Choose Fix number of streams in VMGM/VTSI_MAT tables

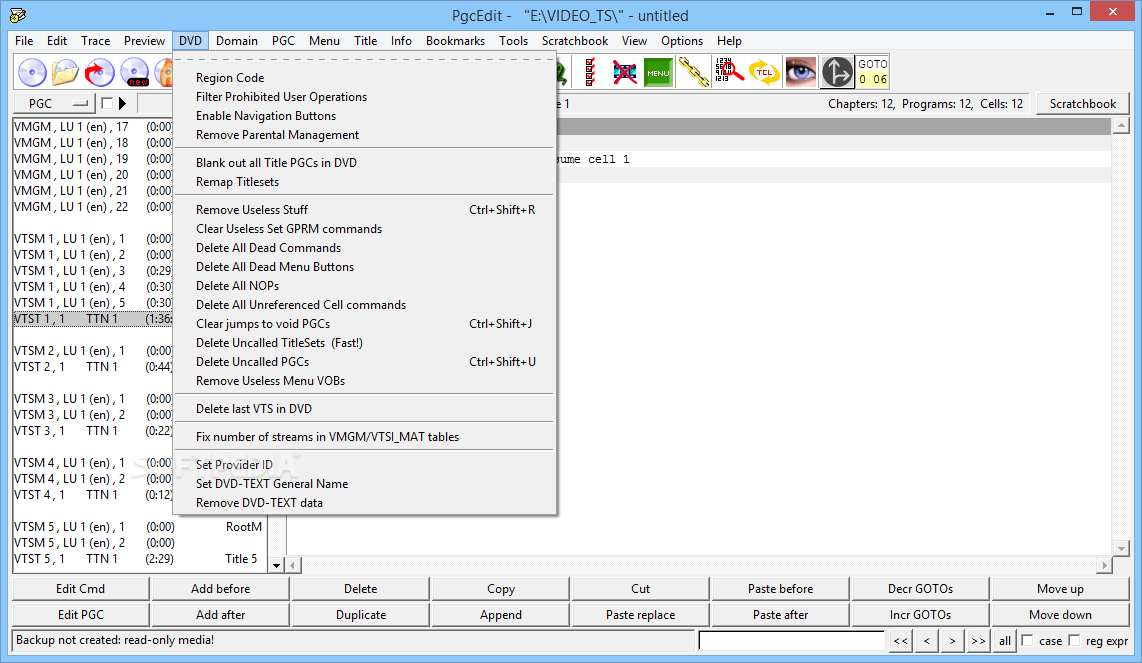[364, 437]
